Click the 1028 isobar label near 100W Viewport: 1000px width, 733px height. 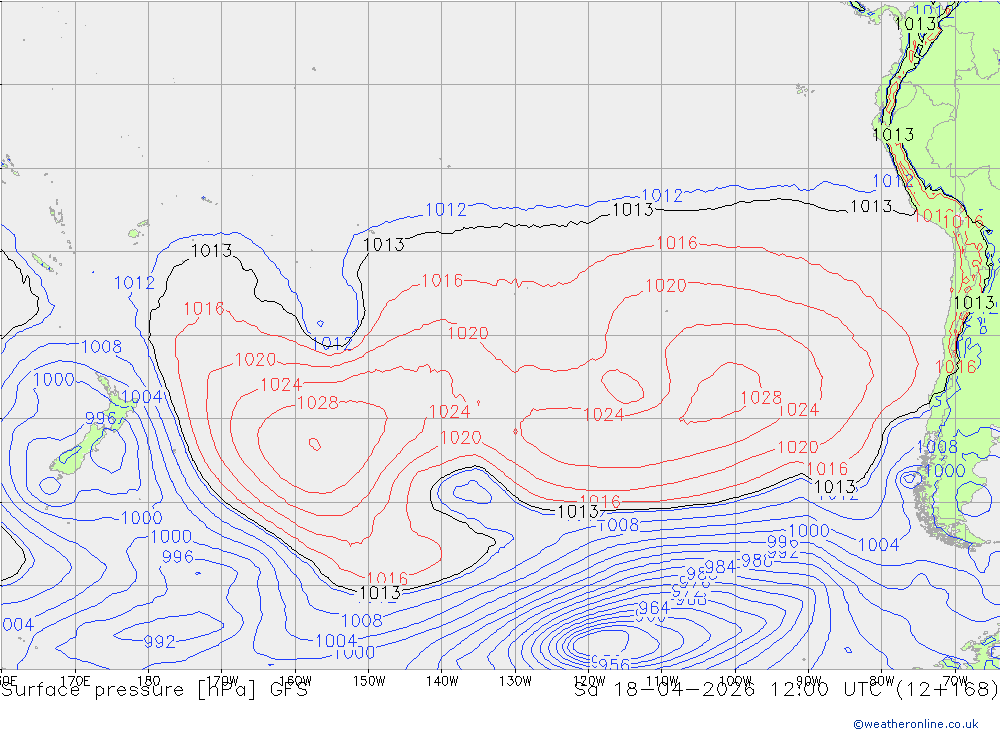[760, 398]
